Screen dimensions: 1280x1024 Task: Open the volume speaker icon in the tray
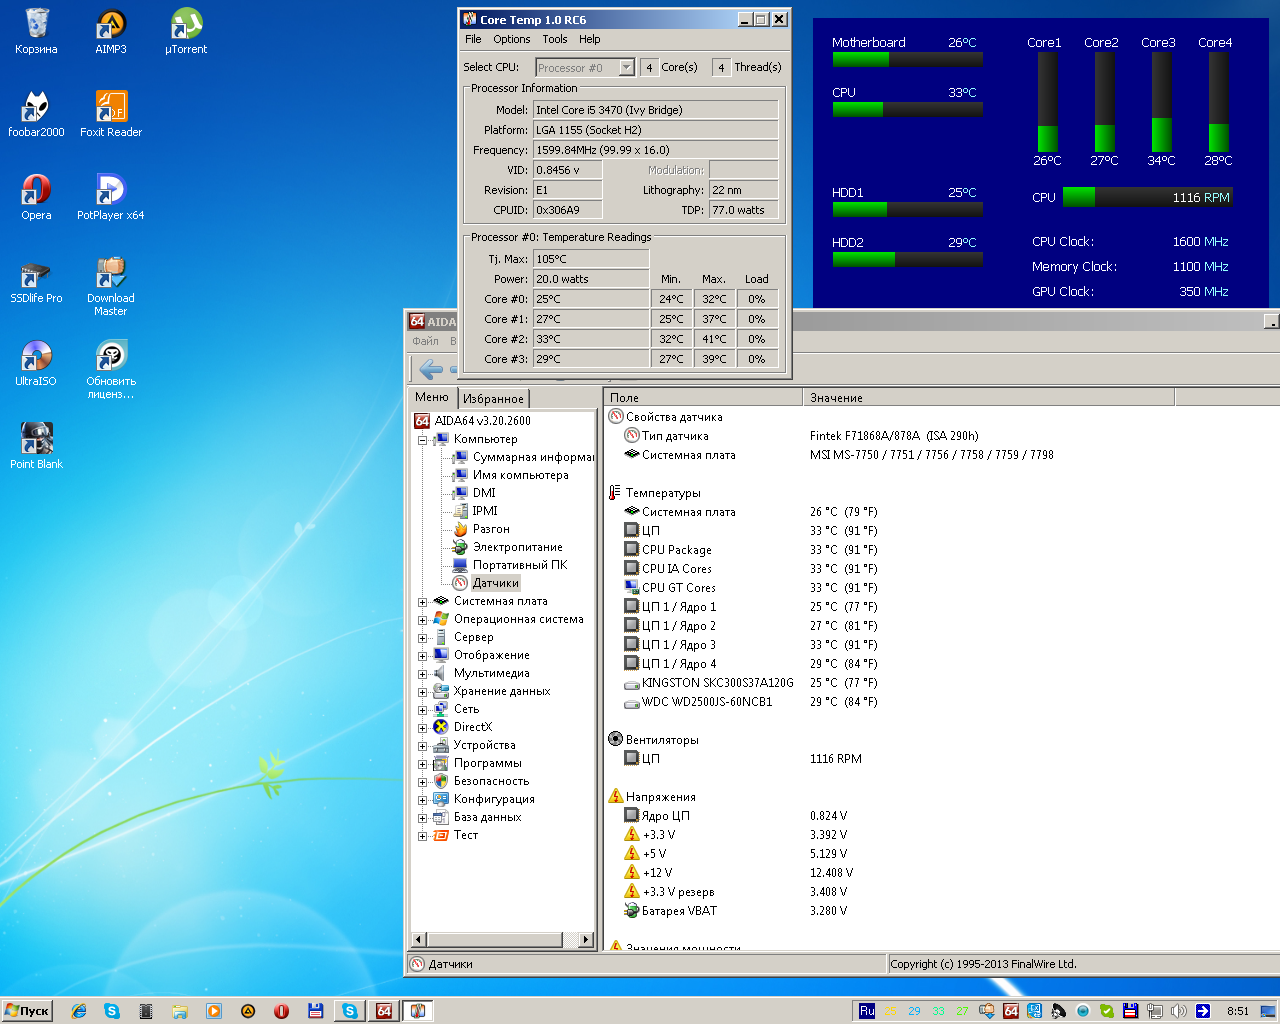pyautogui.click(x=1179, y=1011)
